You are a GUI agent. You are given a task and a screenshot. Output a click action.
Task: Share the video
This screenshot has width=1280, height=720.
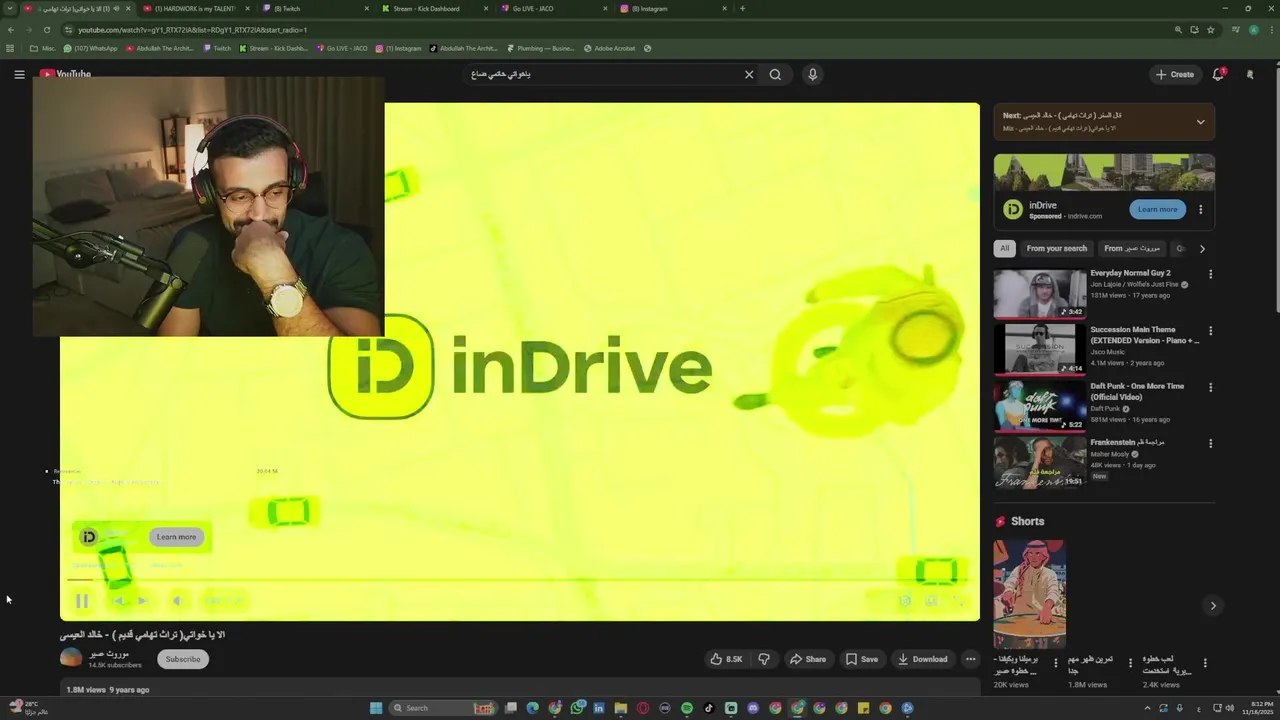point(808,659)
